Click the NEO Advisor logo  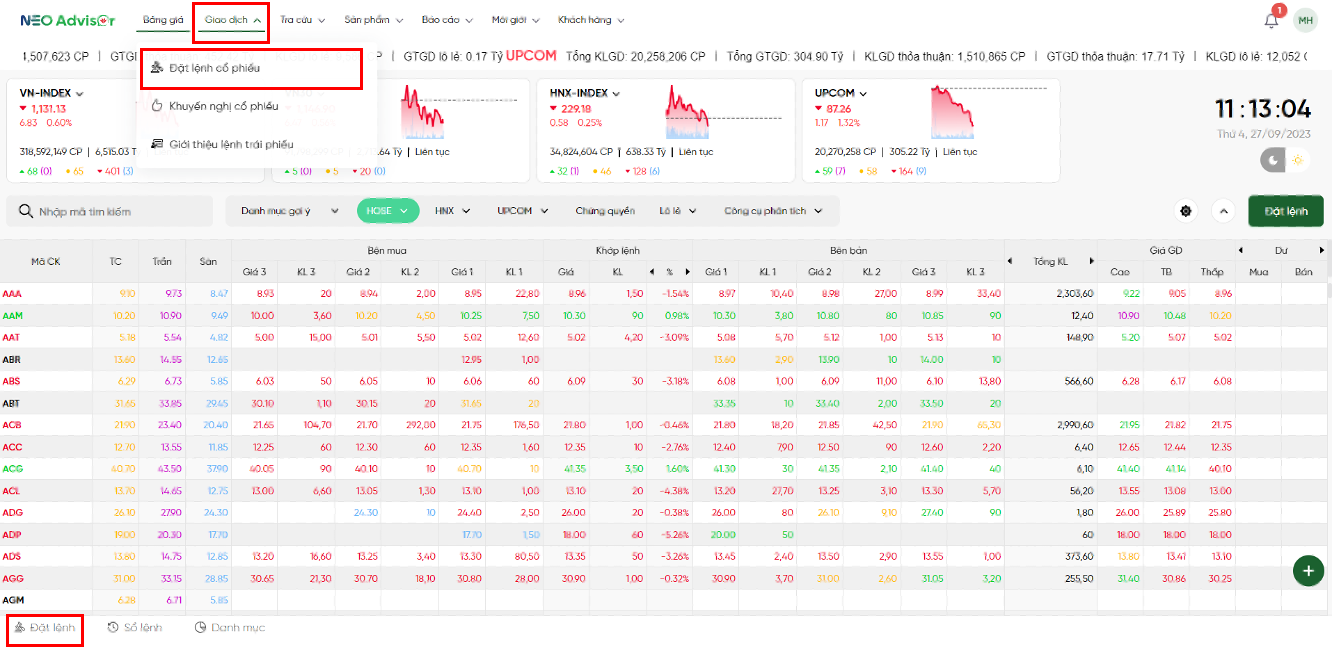pos(66,20)
